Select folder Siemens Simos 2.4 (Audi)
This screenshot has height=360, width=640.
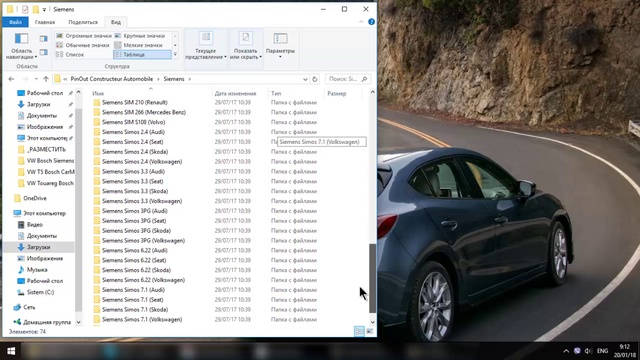(133, 132)
